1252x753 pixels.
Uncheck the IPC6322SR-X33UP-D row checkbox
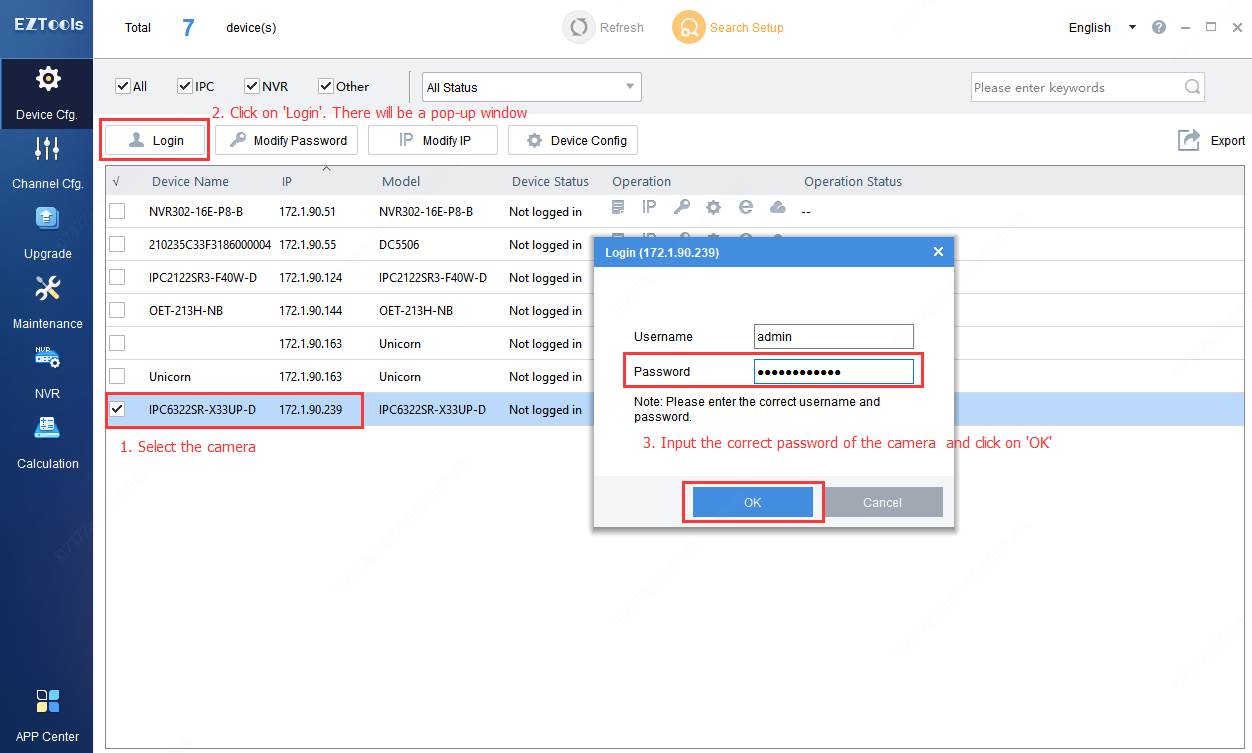coord(117,409)
